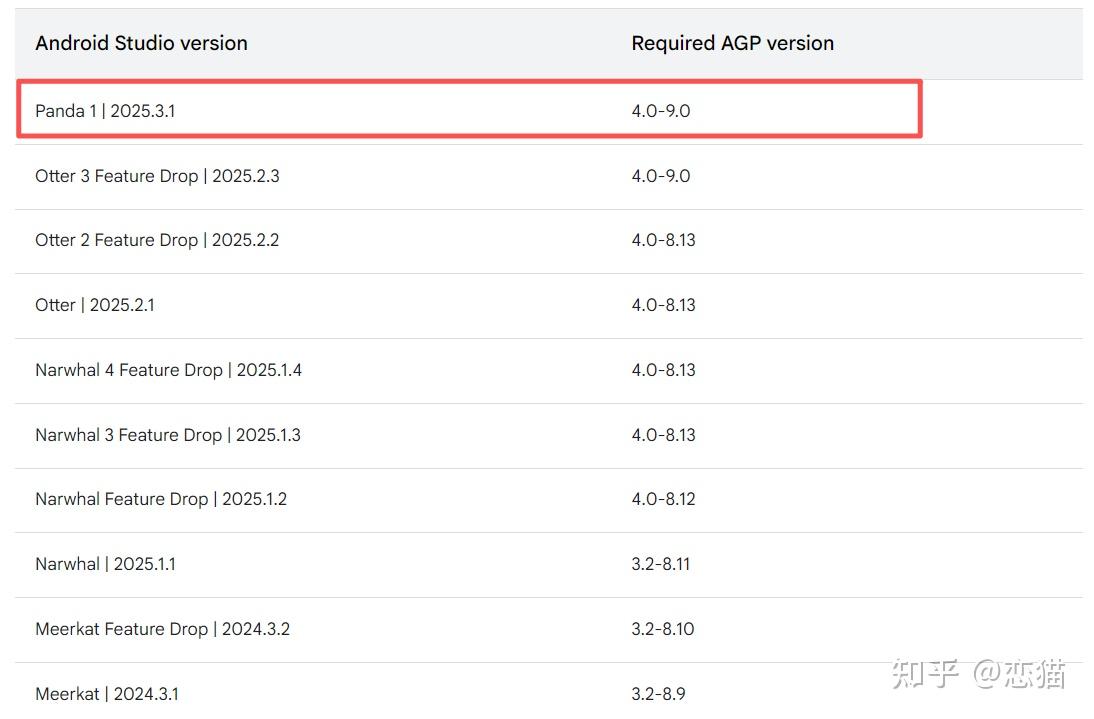Select 'Otter 2 Feature Drop | 2025.2.2' cell
This screenshot has height=719, width=1094.
[157, 240]
